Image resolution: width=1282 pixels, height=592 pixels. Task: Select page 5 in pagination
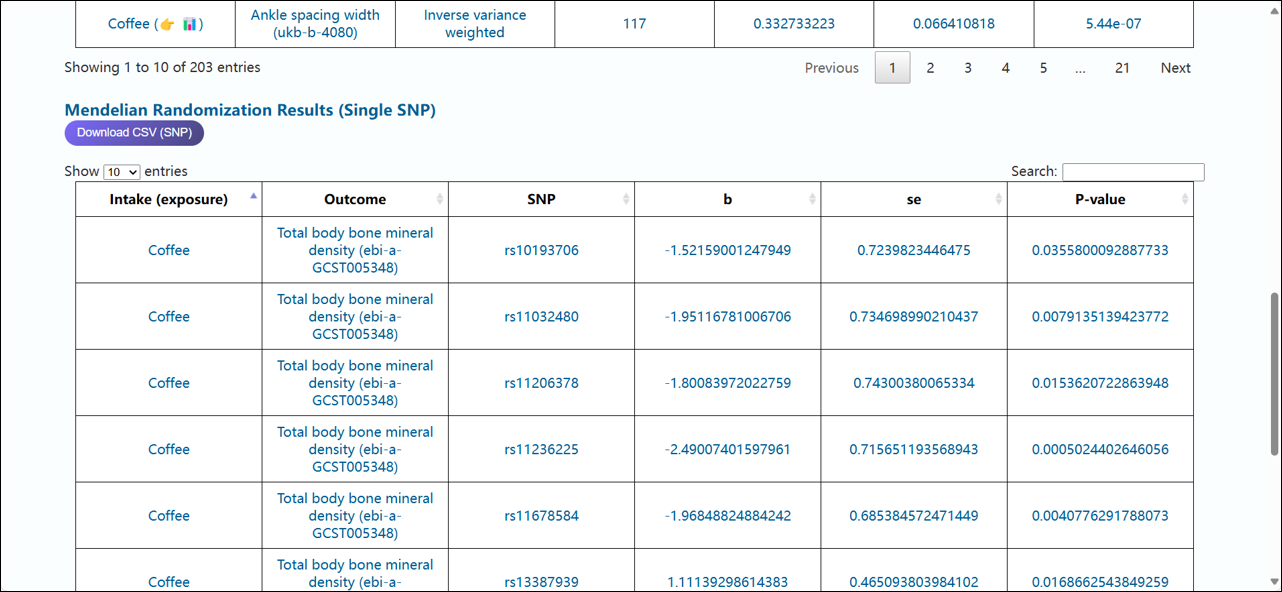1043,68
